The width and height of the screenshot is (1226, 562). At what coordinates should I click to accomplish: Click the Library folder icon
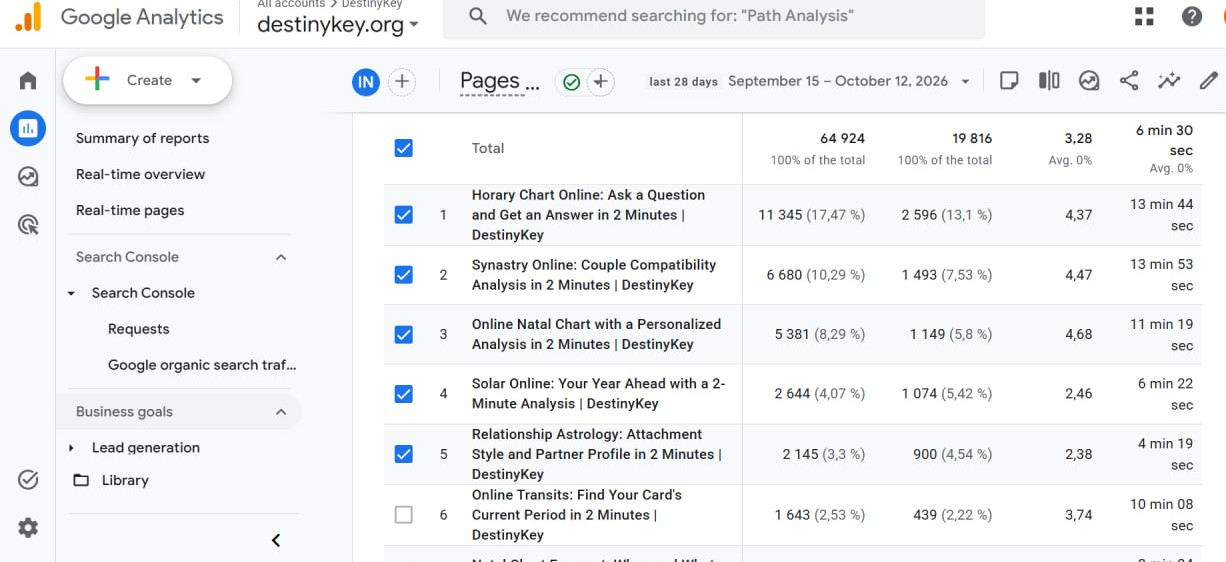pyautogui.click(x=81, y=480)
